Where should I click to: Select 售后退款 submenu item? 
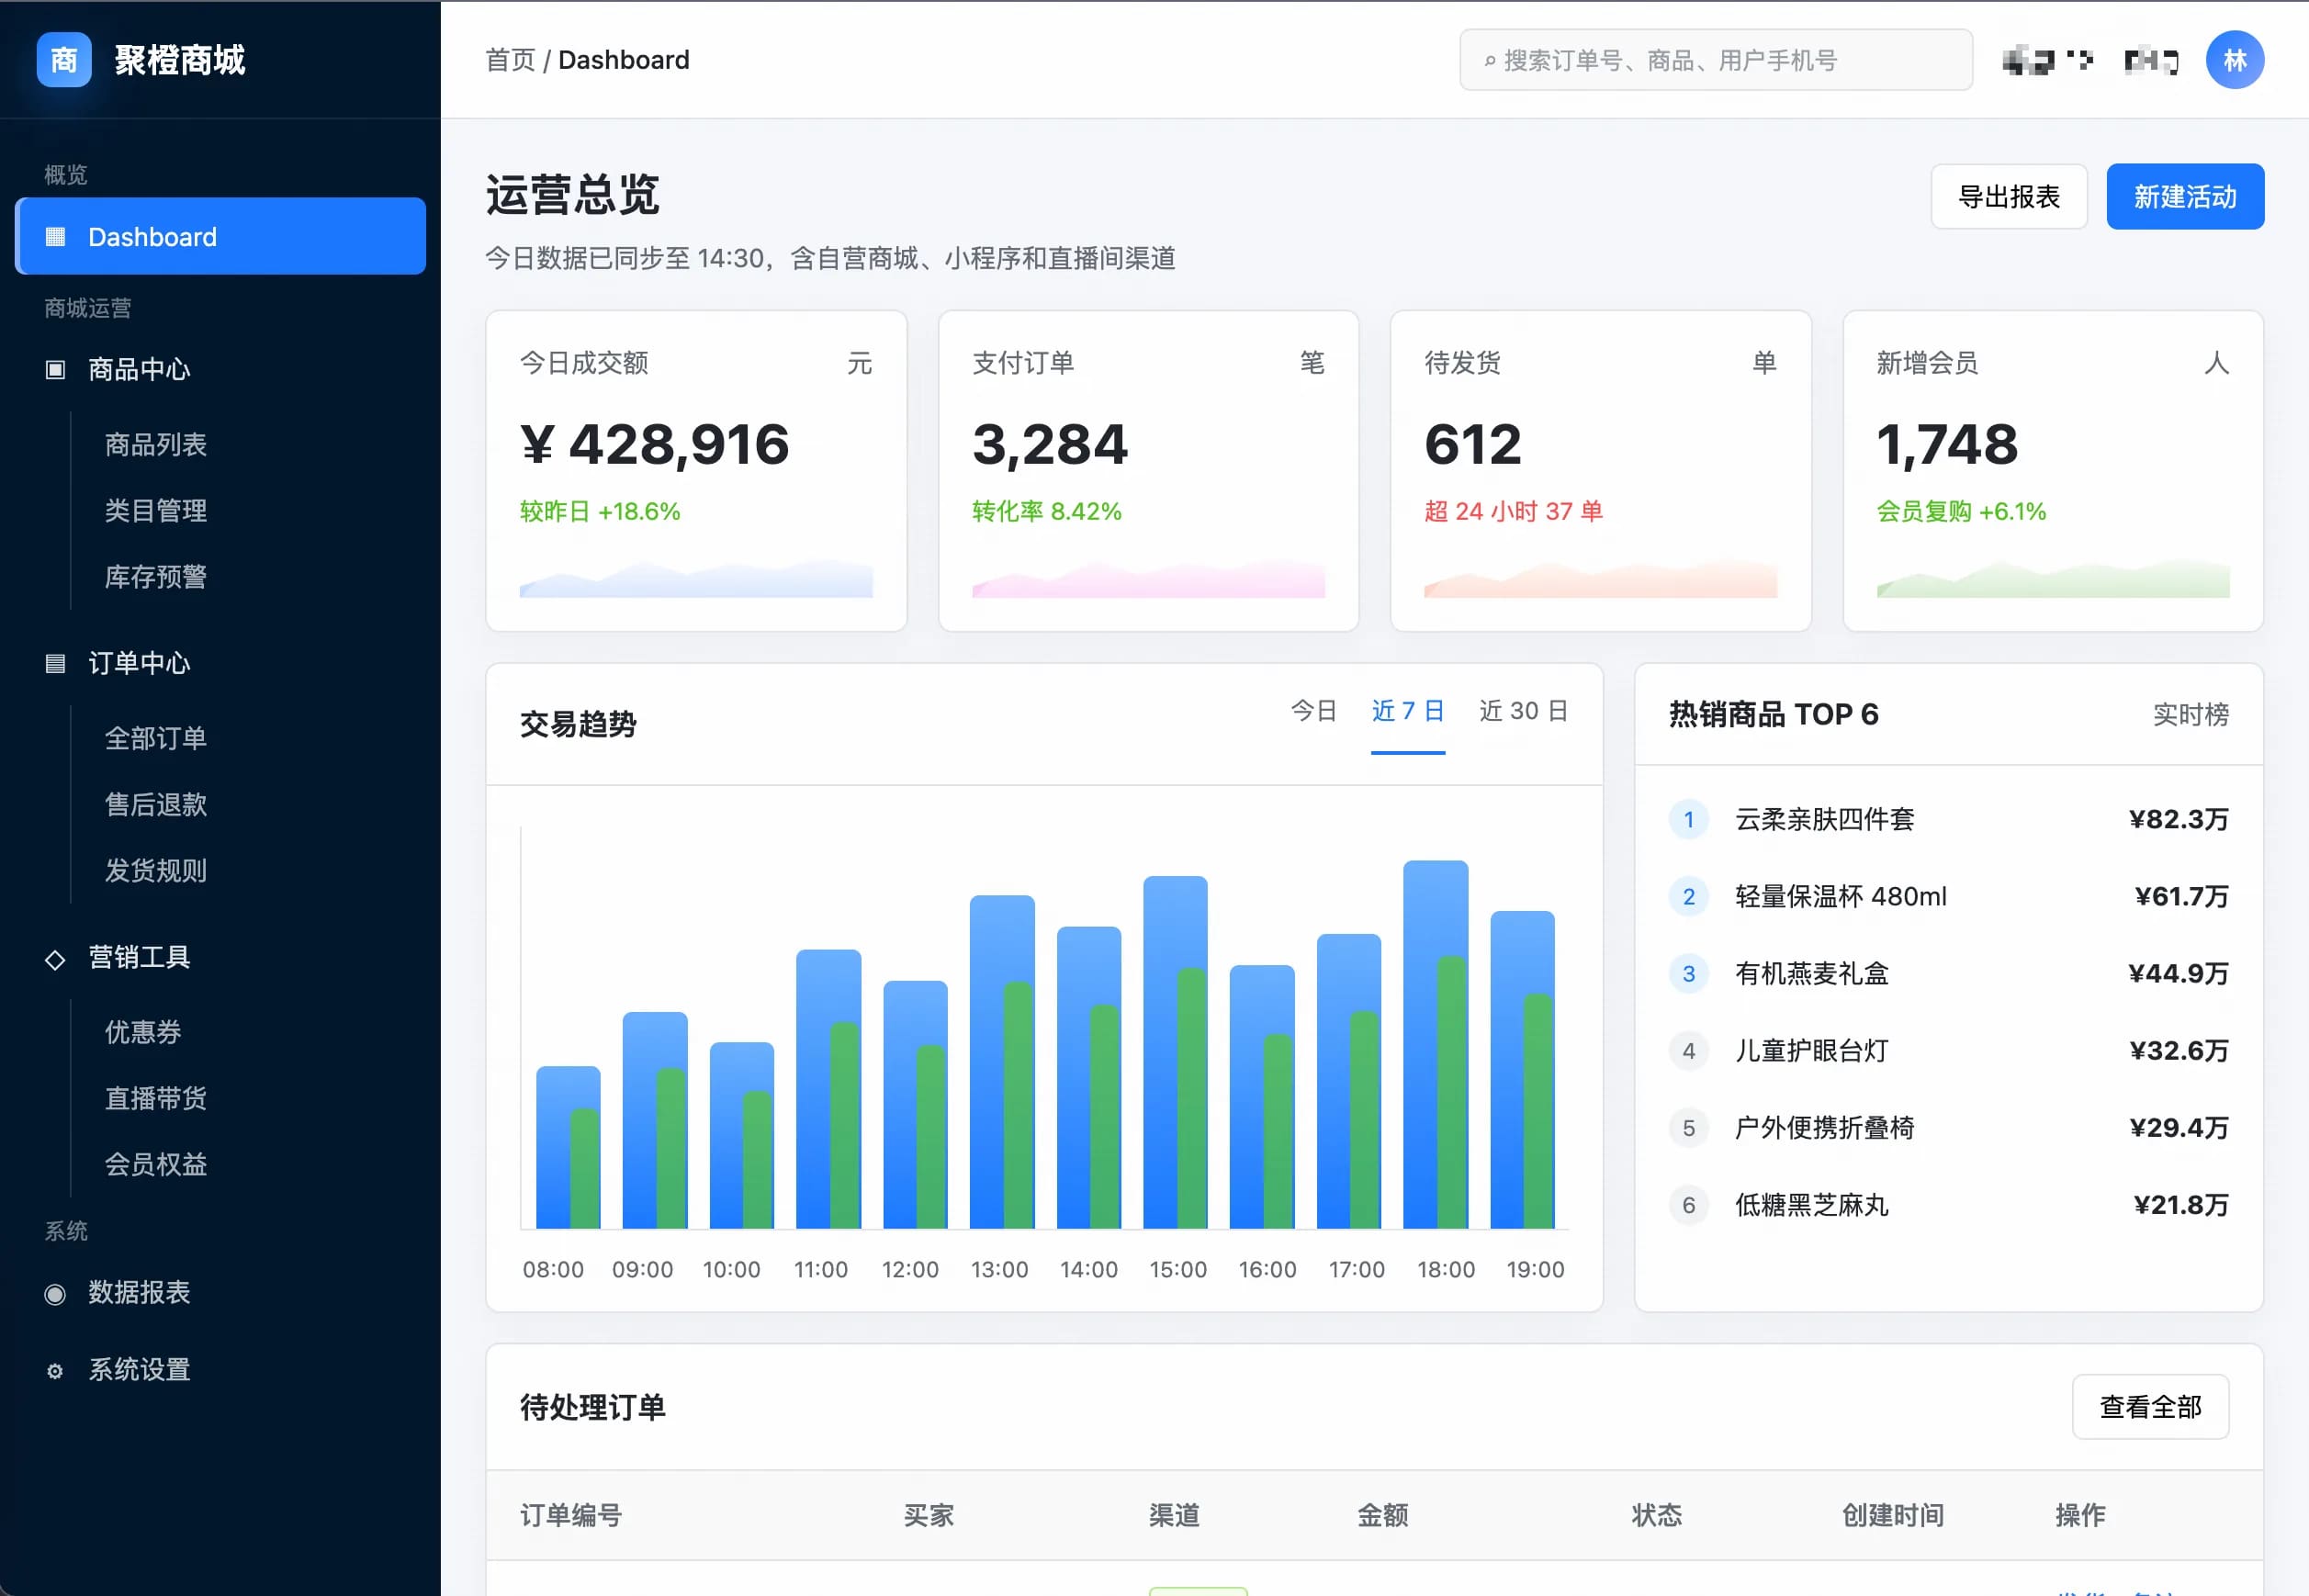[x=156, y=804]
